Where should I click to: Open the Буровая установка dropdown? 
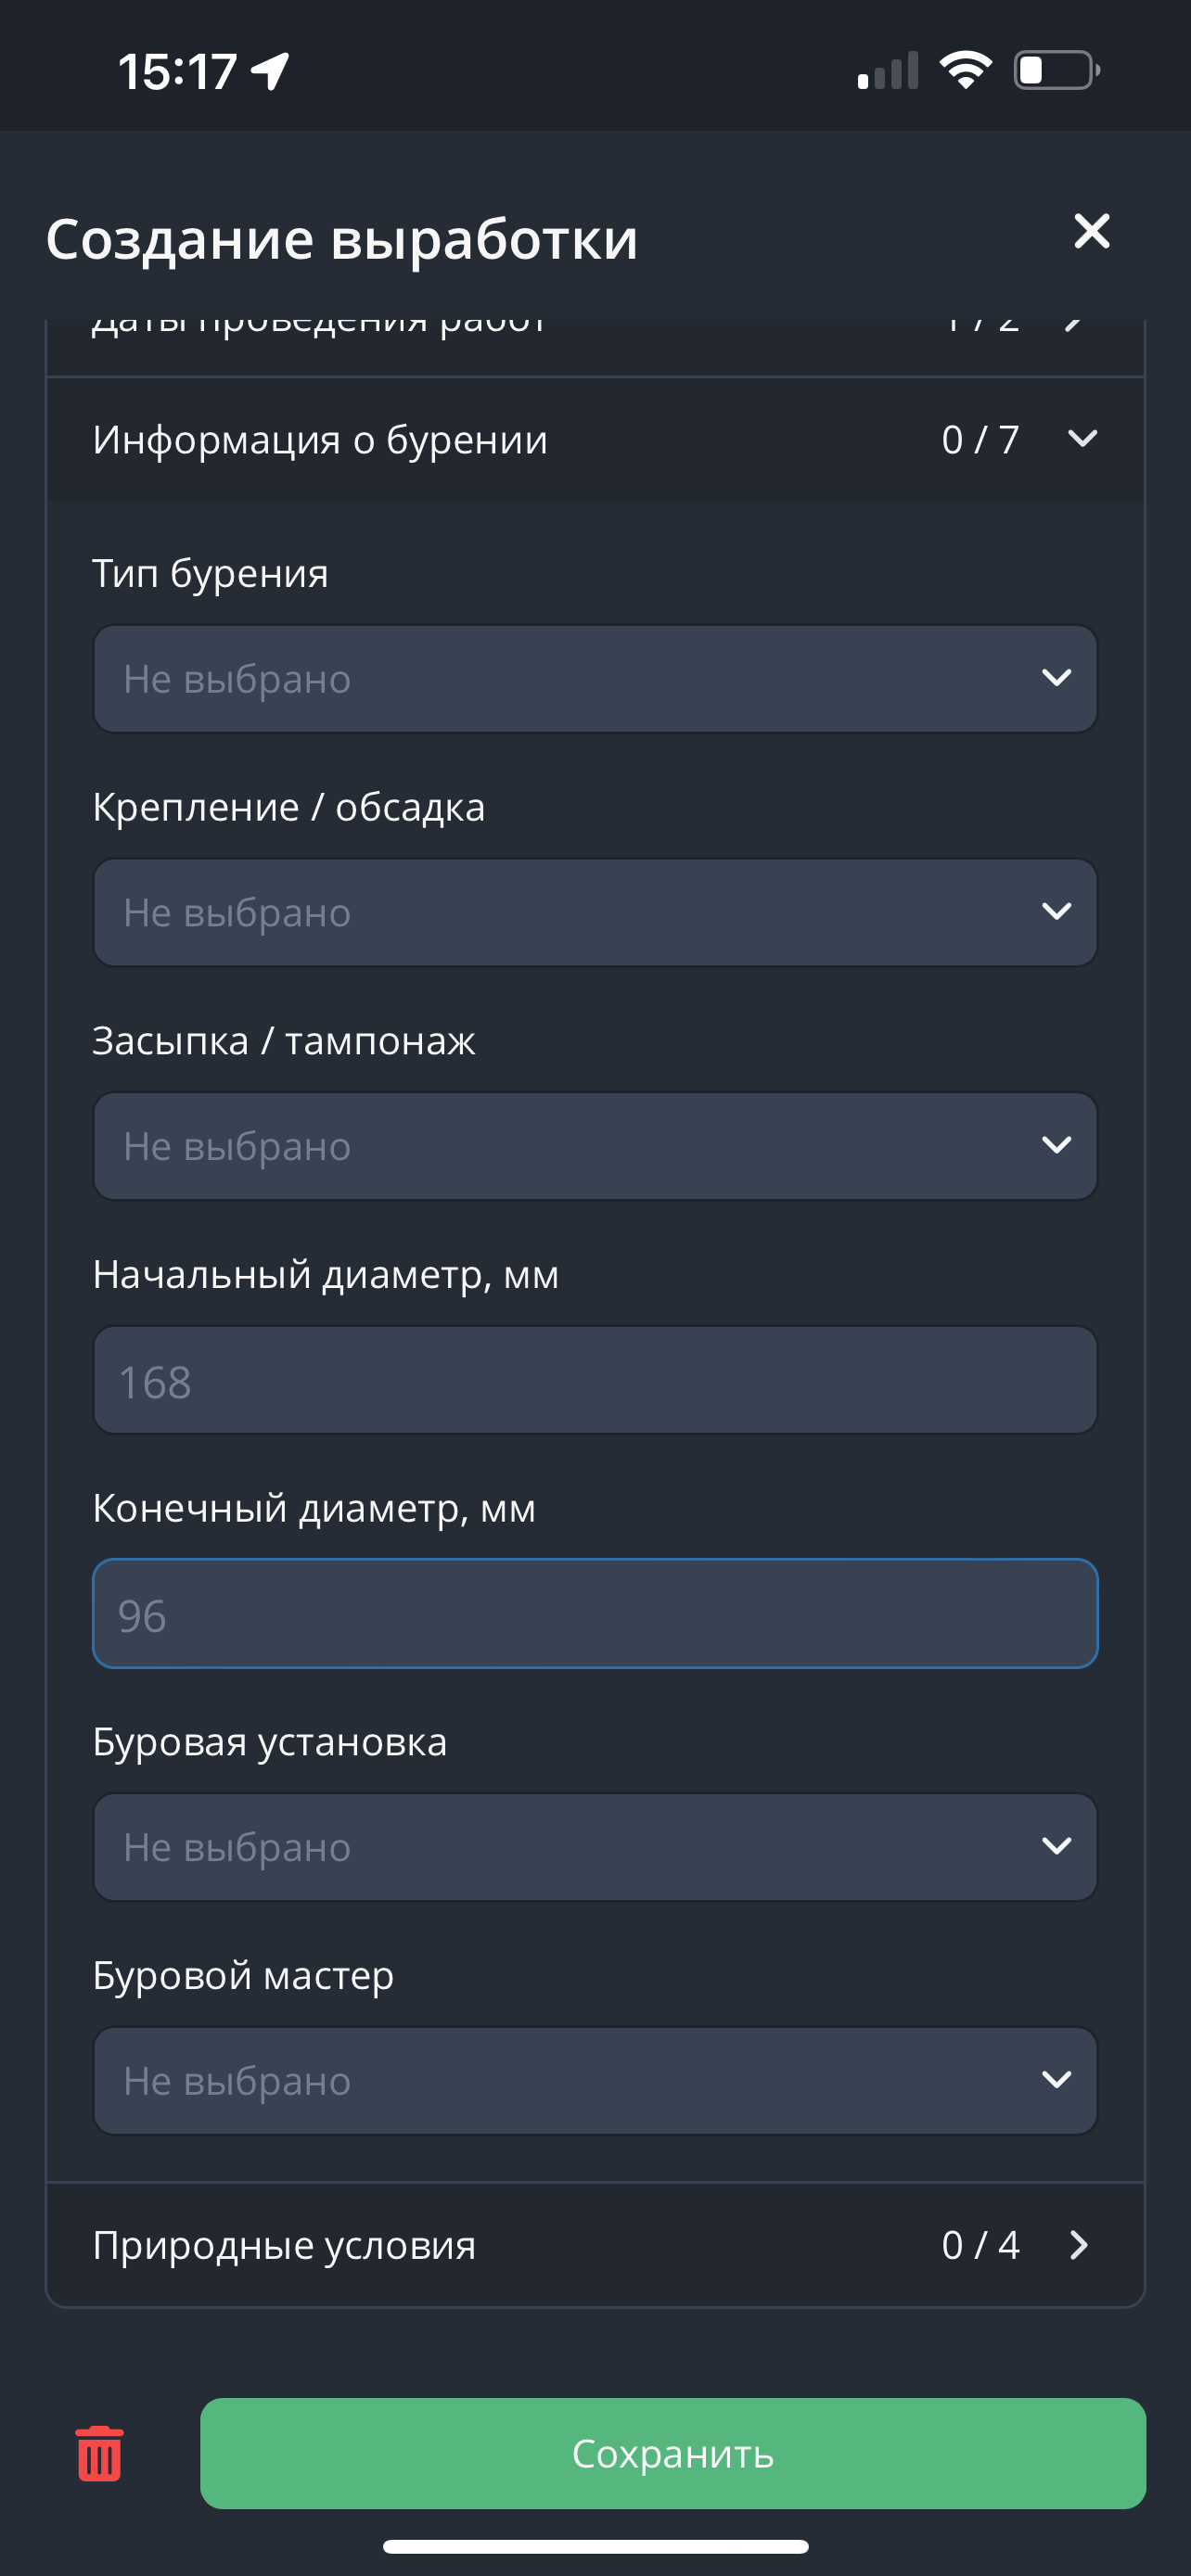pyautogui.click(x=595, y=1847)
